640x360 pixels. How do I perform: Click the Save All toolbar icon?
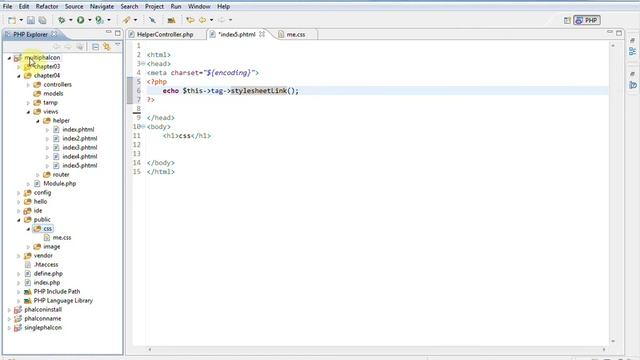coord(42,20)
